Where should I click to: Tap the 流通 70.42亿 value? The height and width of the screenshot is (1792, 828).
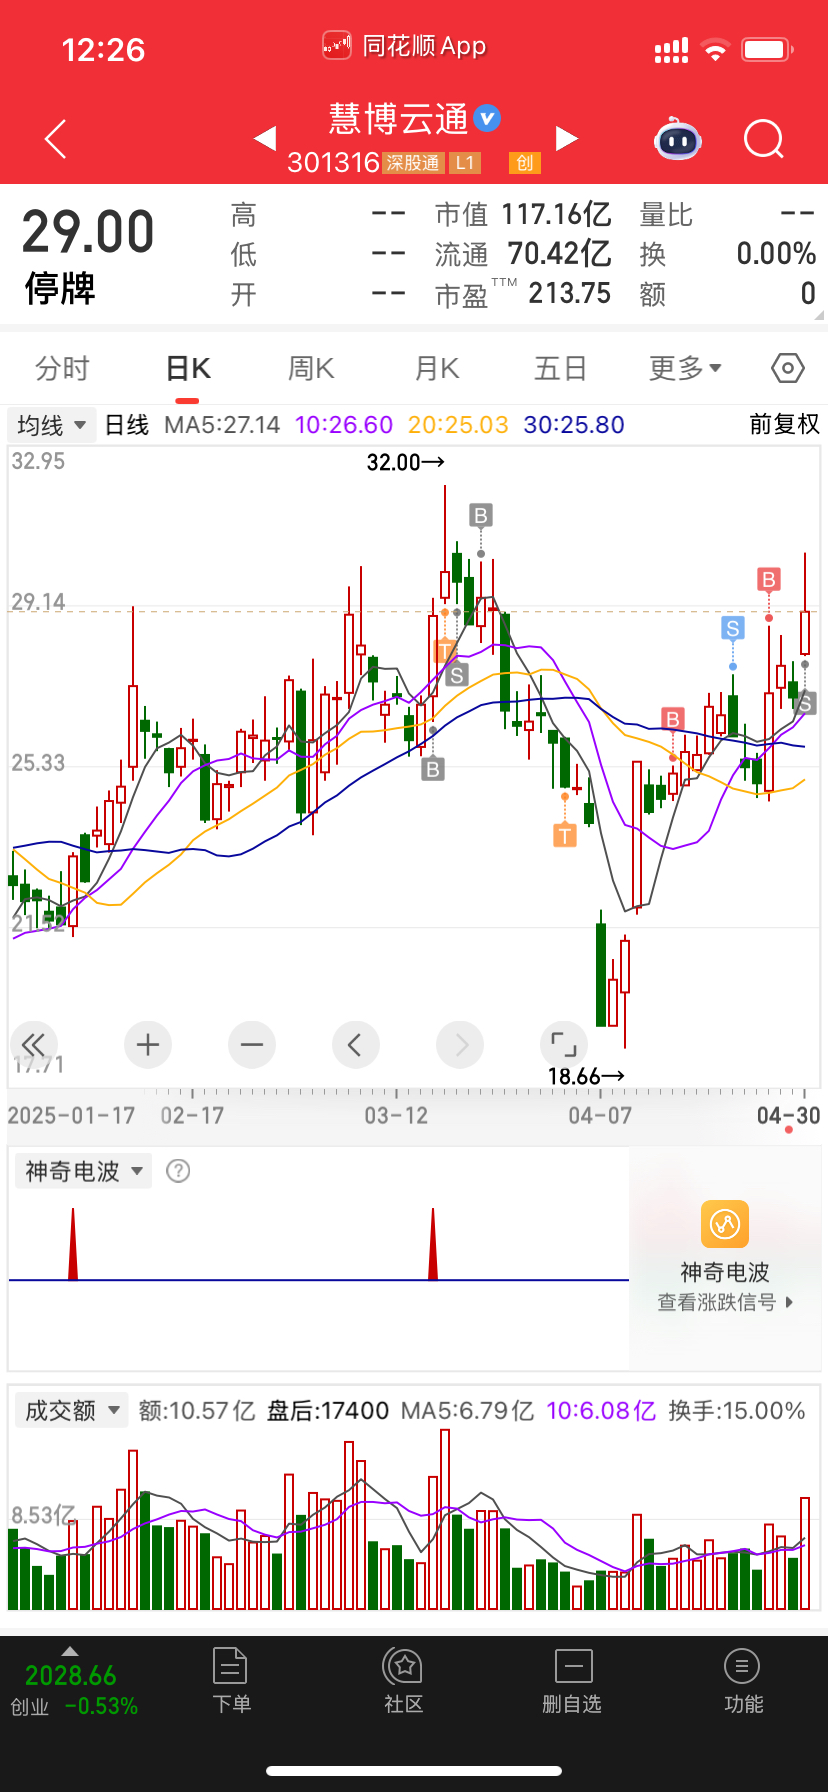[x=559, y=254]
